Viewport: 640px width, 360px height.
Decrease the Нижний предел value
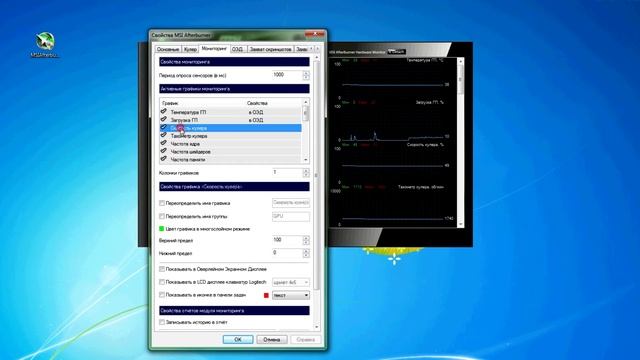(306, 256)
